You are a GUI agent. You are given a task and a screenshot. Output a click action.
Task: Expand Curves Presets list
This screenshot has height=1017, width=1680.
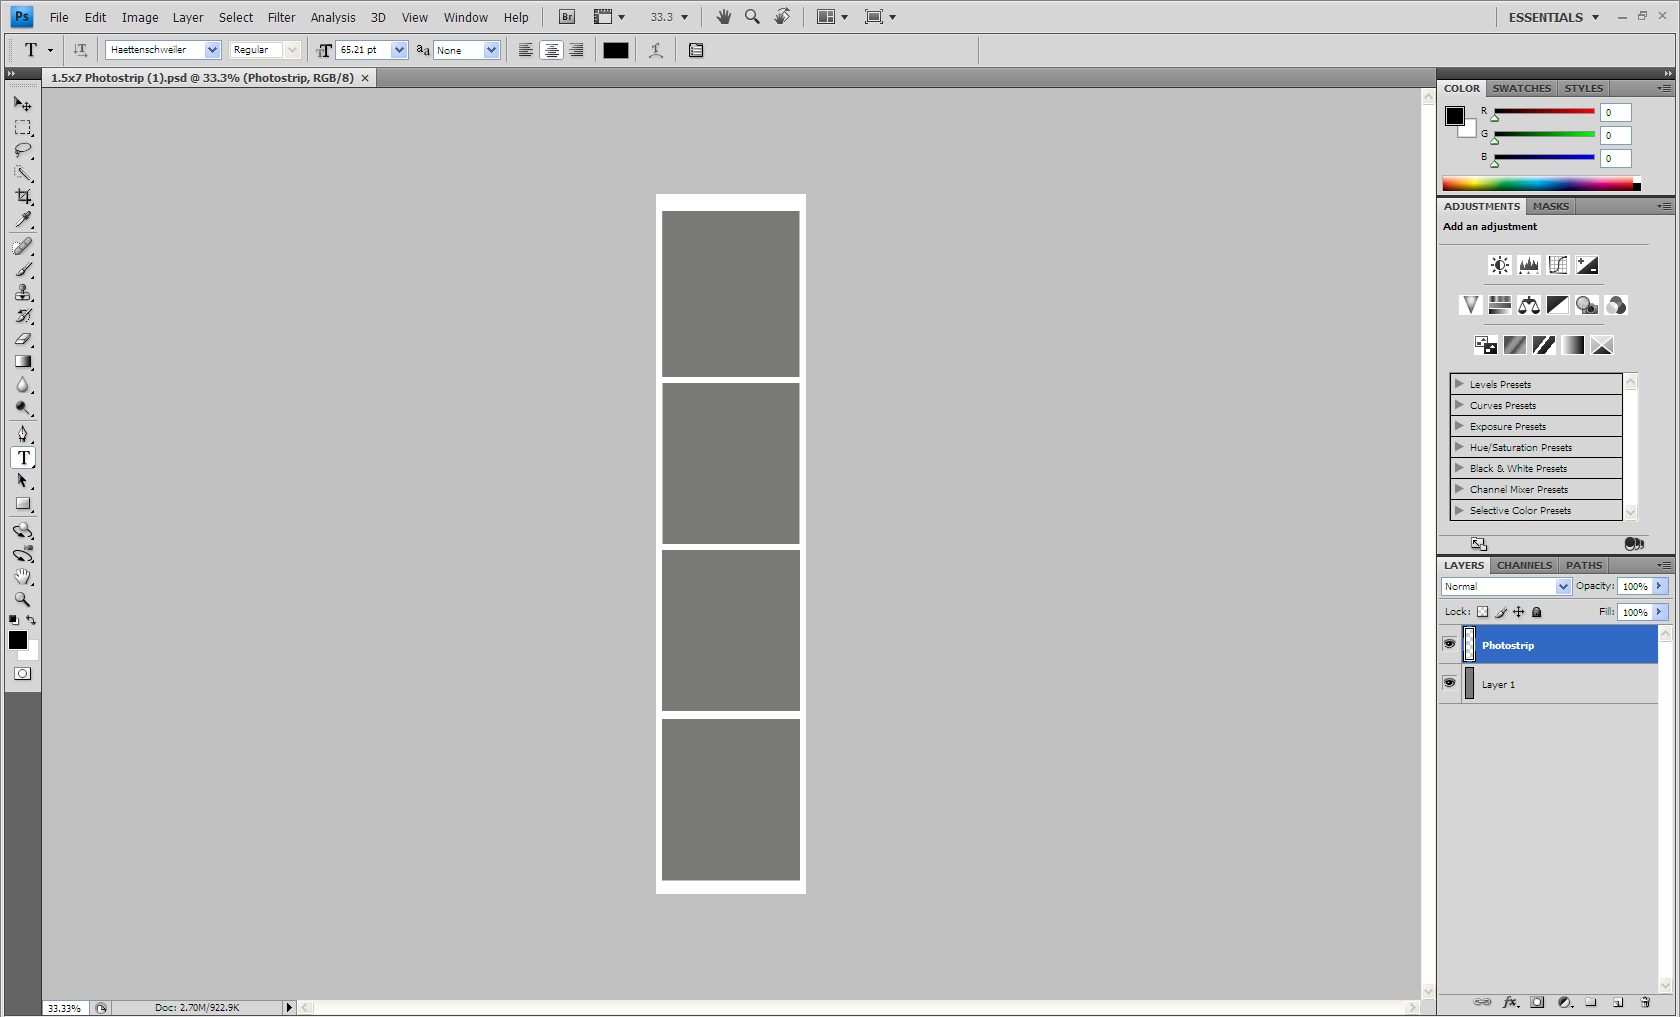tap(1459, 405)
